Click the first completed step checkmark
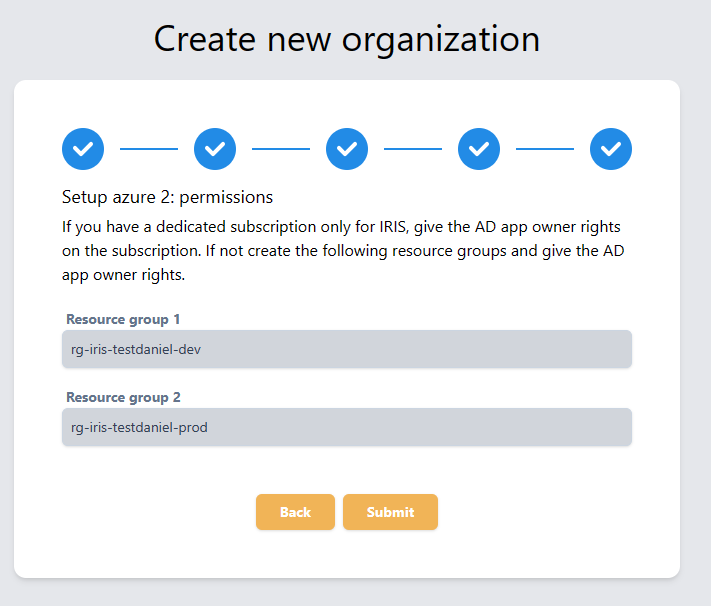 [x=83, y=149]
